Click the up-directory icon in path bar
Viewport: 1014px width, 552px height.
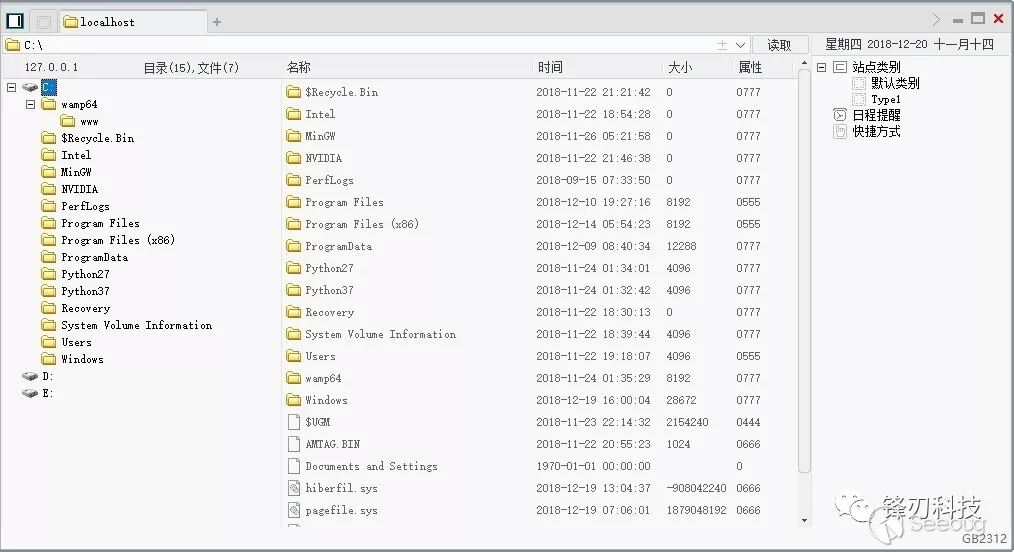[722, 45]
